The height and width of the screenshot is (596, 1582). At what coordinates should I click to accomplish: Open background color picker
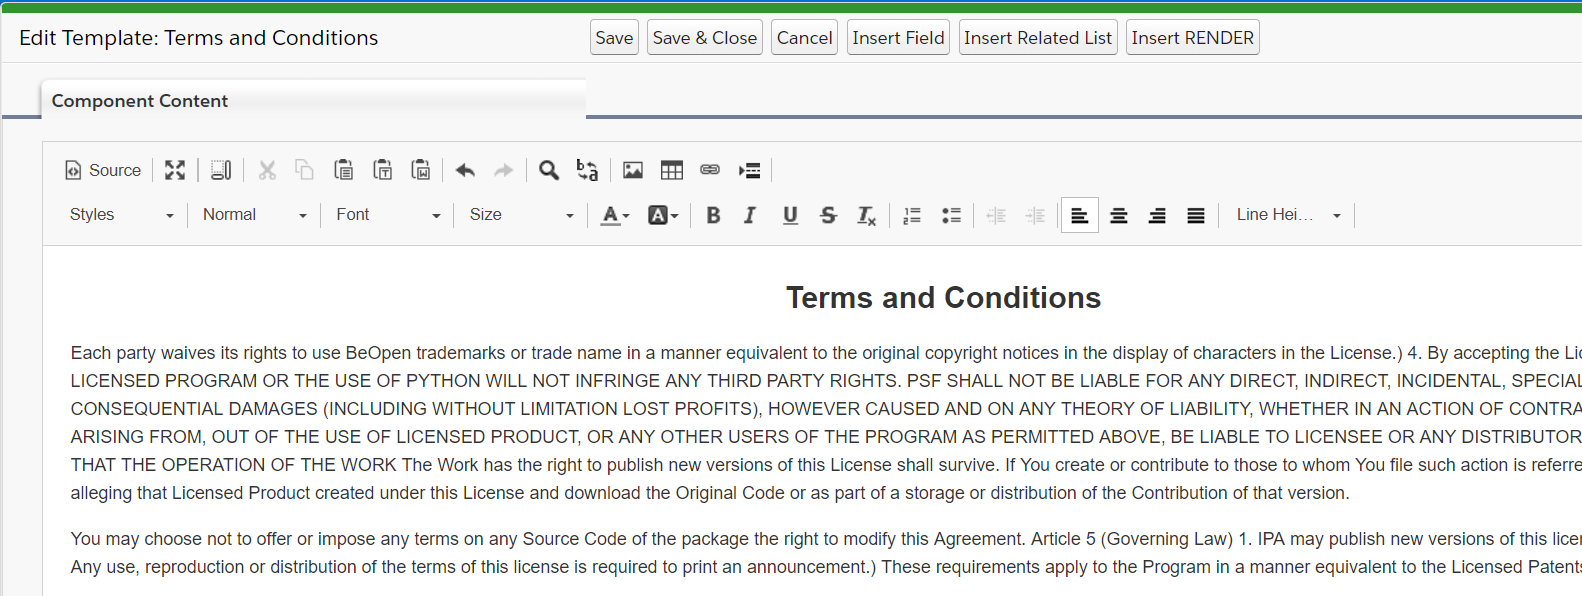tap(663, 215)
